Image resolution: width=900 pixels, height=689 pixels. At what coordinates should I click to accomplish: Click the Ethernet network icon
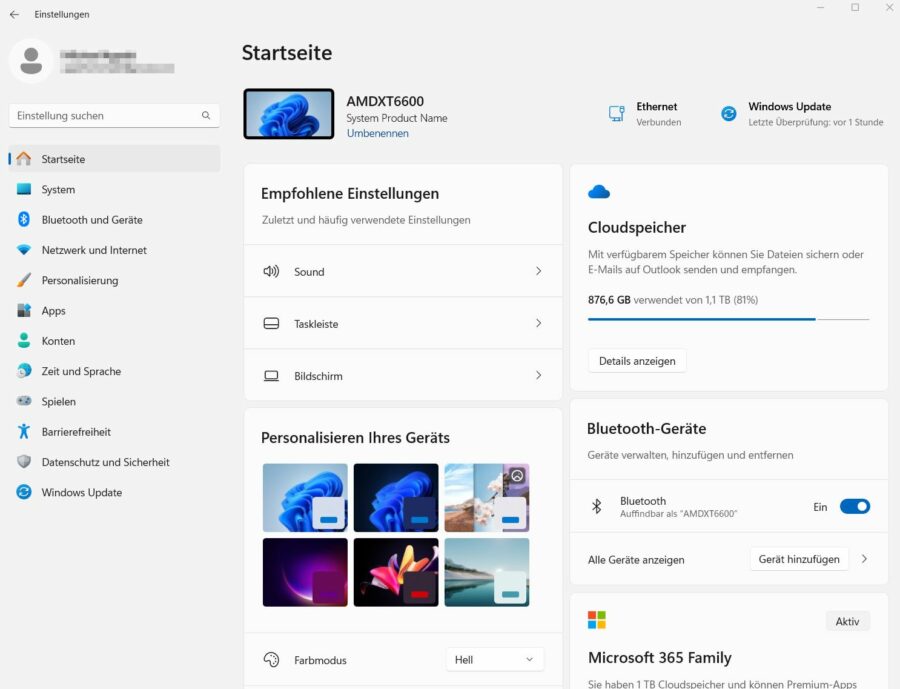coord(616,113)
